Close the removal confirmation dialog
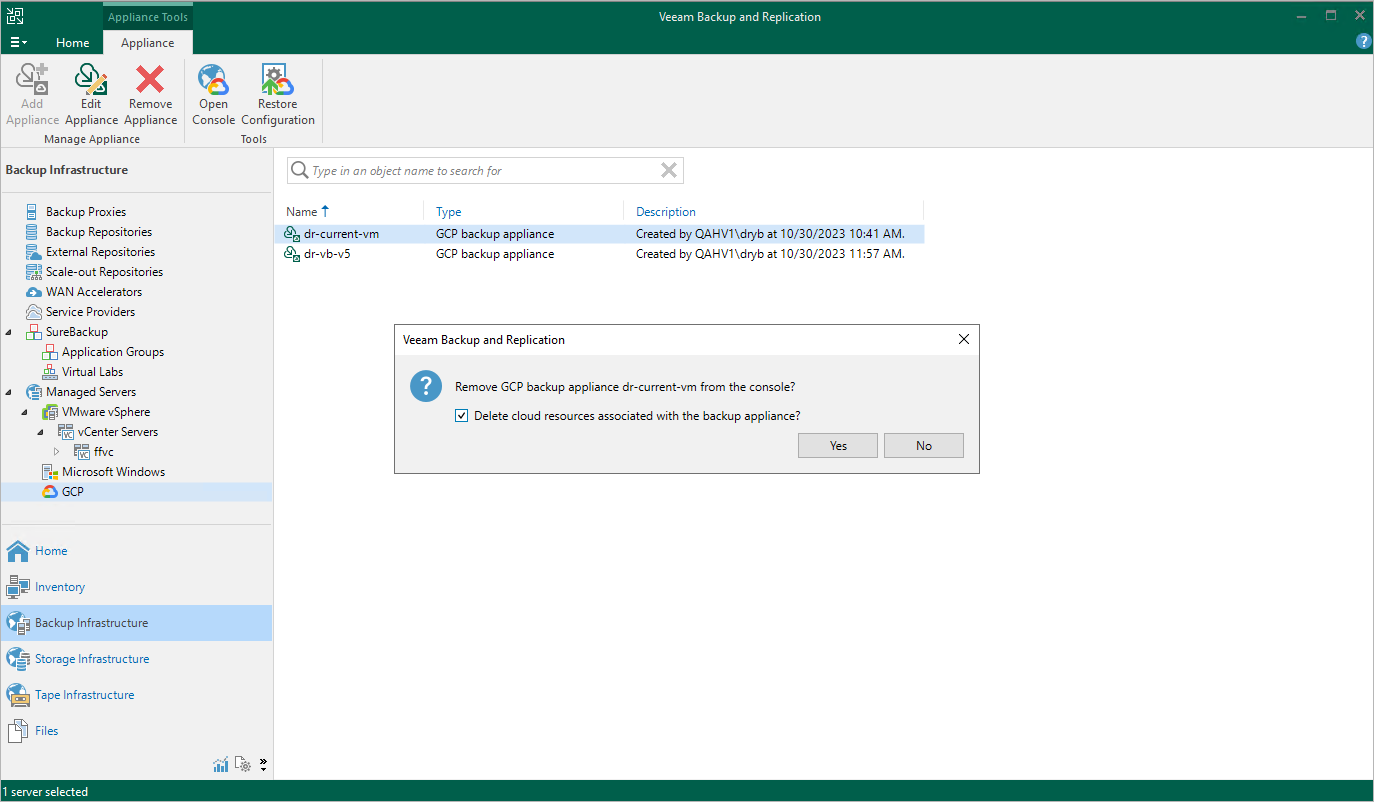Screen dimensions: 1374x802 pos(964,340)
